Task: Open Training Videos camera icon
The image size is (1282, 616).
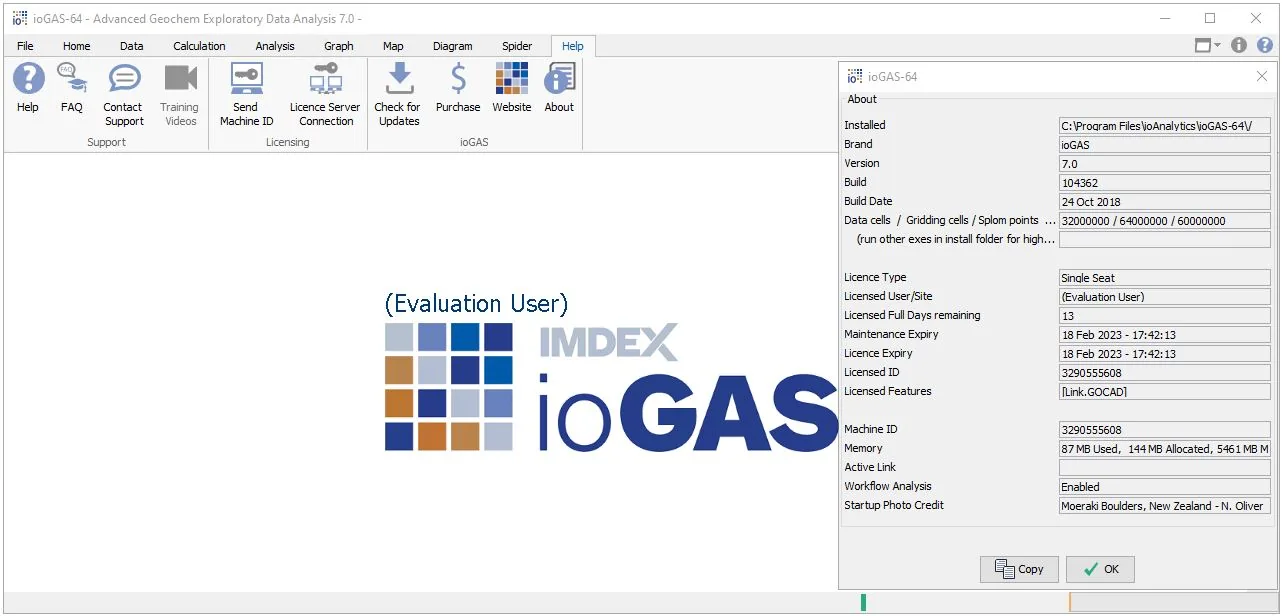Action: point(180,78)
